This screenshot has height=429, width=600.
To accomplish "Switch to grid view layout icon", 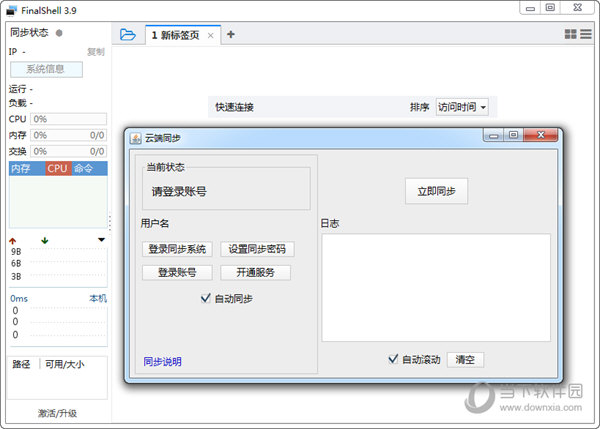I will point(571,34).
